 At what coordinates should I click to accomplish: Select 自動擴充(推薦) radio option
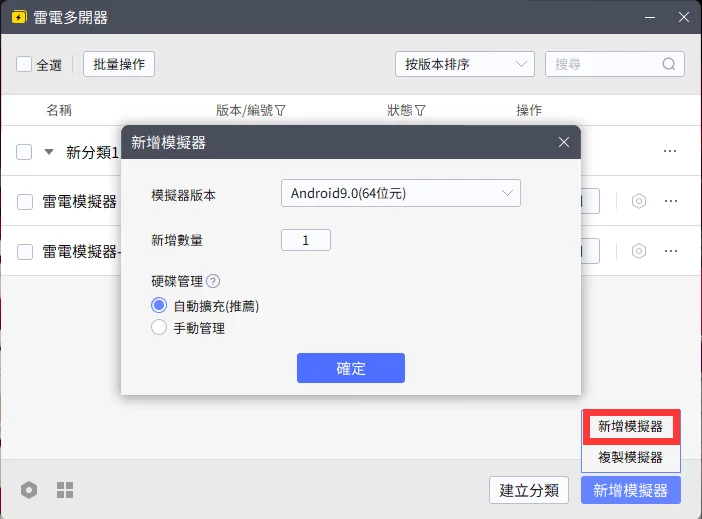pyautogui.click(x=159, y=305)
